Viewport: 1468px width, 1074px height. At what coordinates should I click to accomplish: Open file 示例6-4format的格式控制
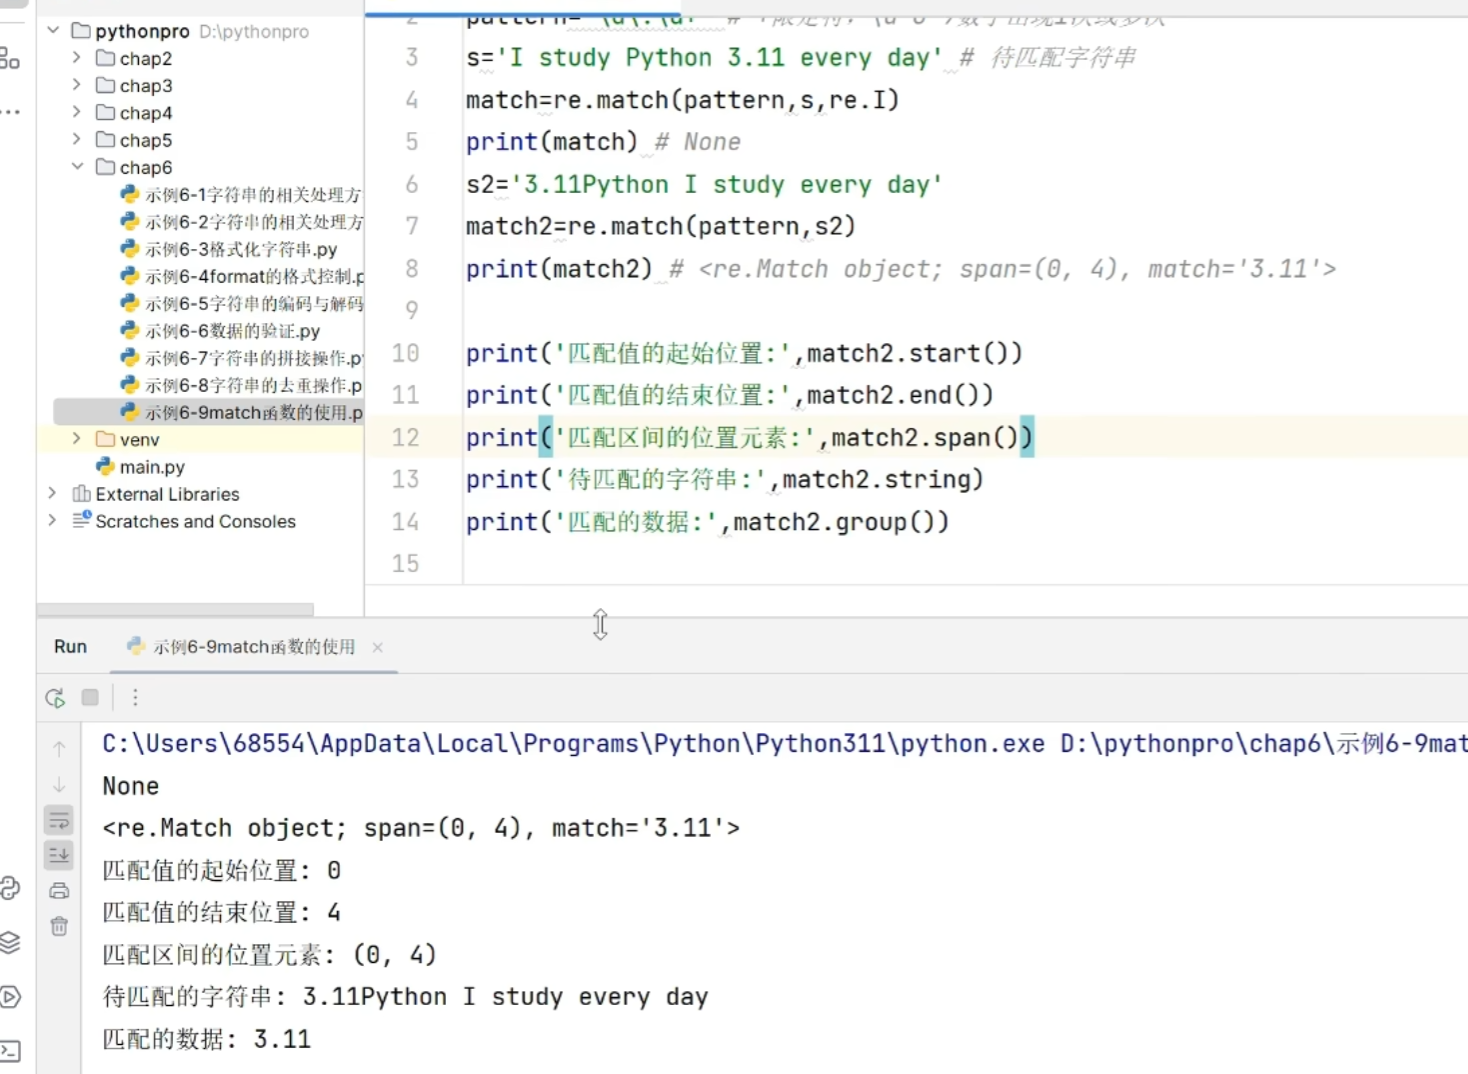(241, 276)
